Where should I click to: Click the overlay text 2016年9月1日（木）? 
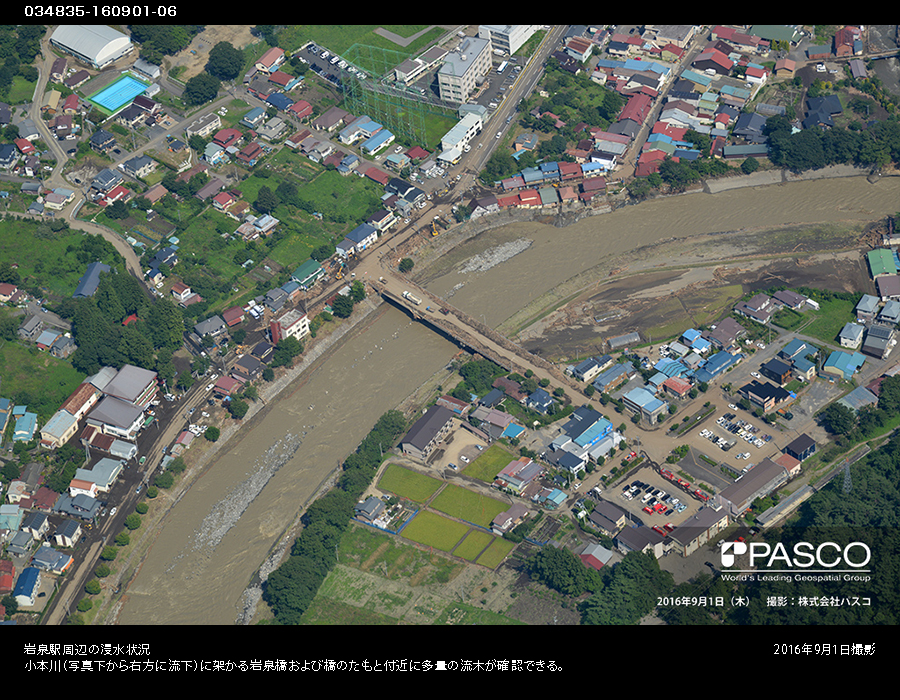click(704, 601)
